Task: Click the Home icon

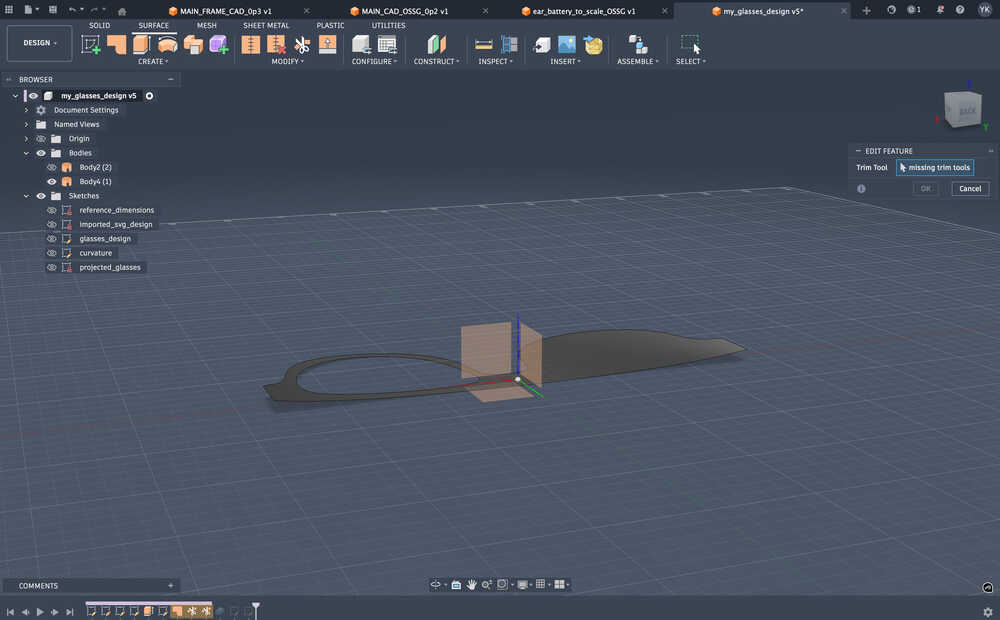Action: 122,11
